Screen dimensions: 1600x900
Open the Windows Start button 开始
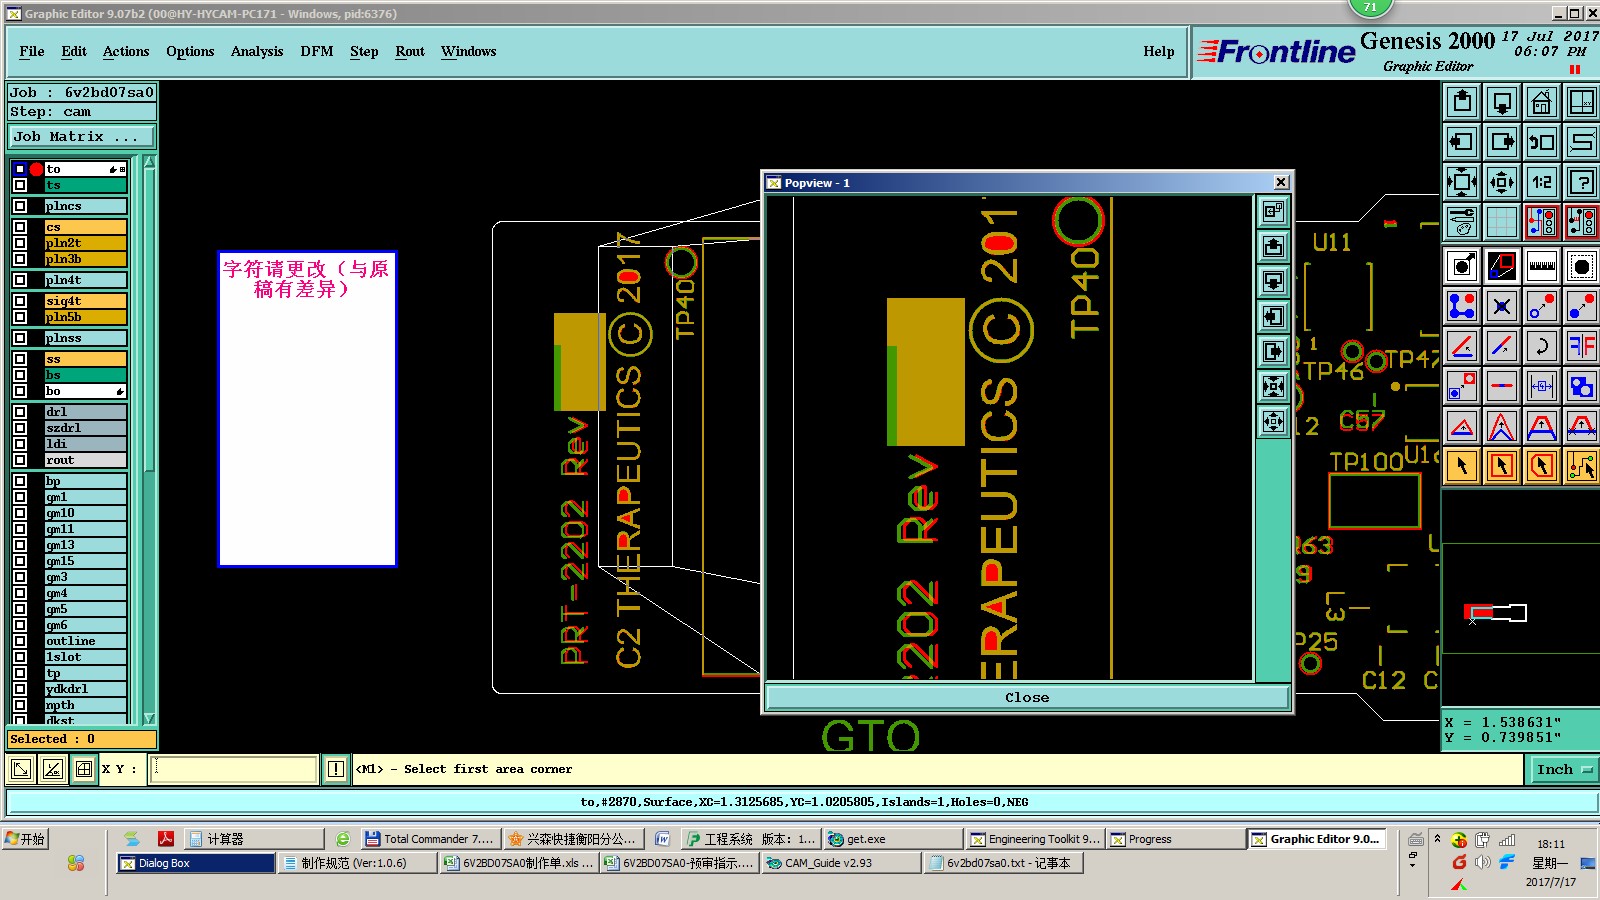[x=25, y=839]
